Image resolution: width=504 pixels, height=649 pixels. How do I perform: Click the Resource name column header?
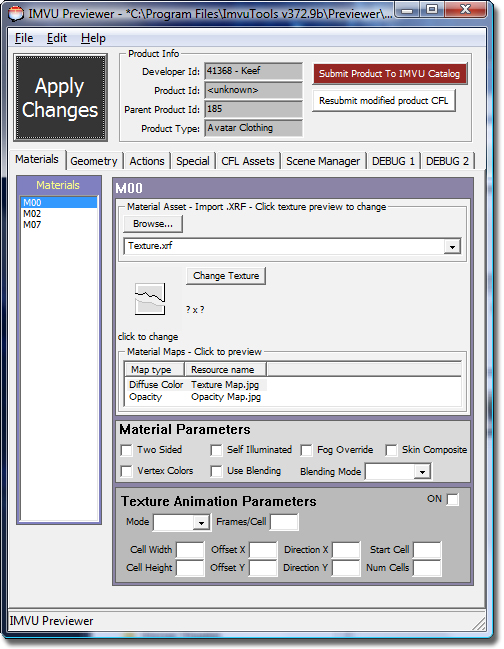tap(226, 370)
